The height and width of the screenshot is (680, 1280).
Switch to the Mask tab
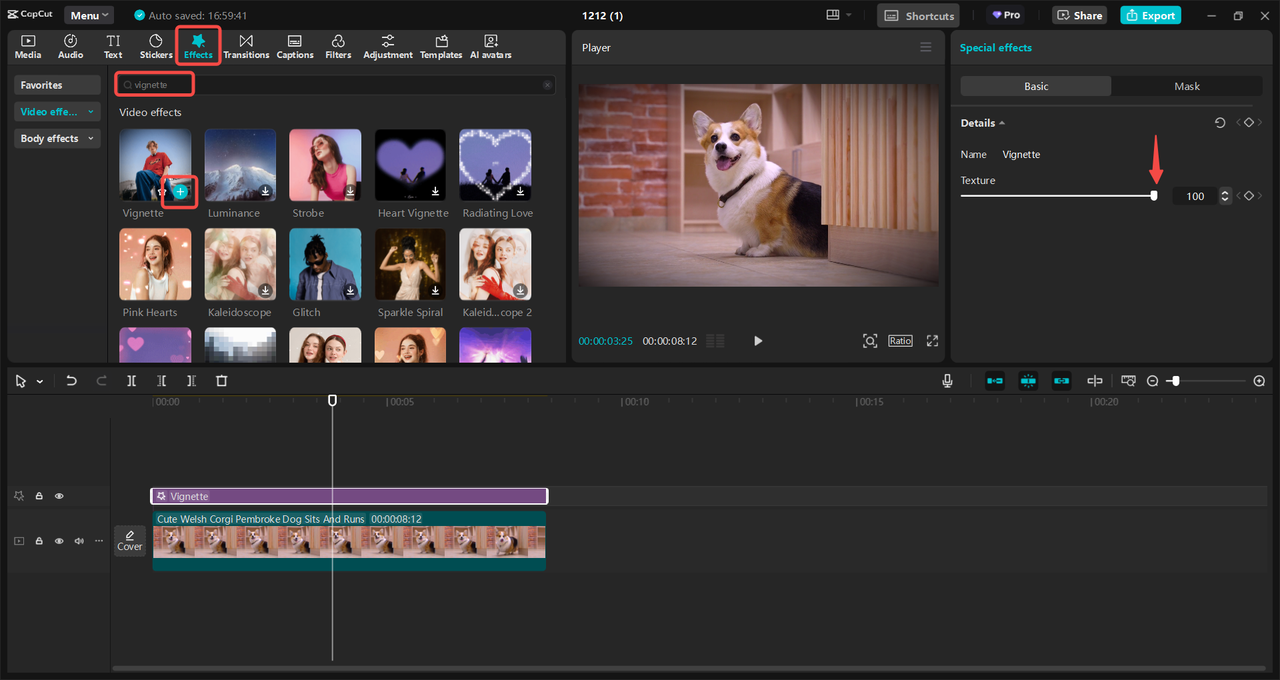(1186, 86)
